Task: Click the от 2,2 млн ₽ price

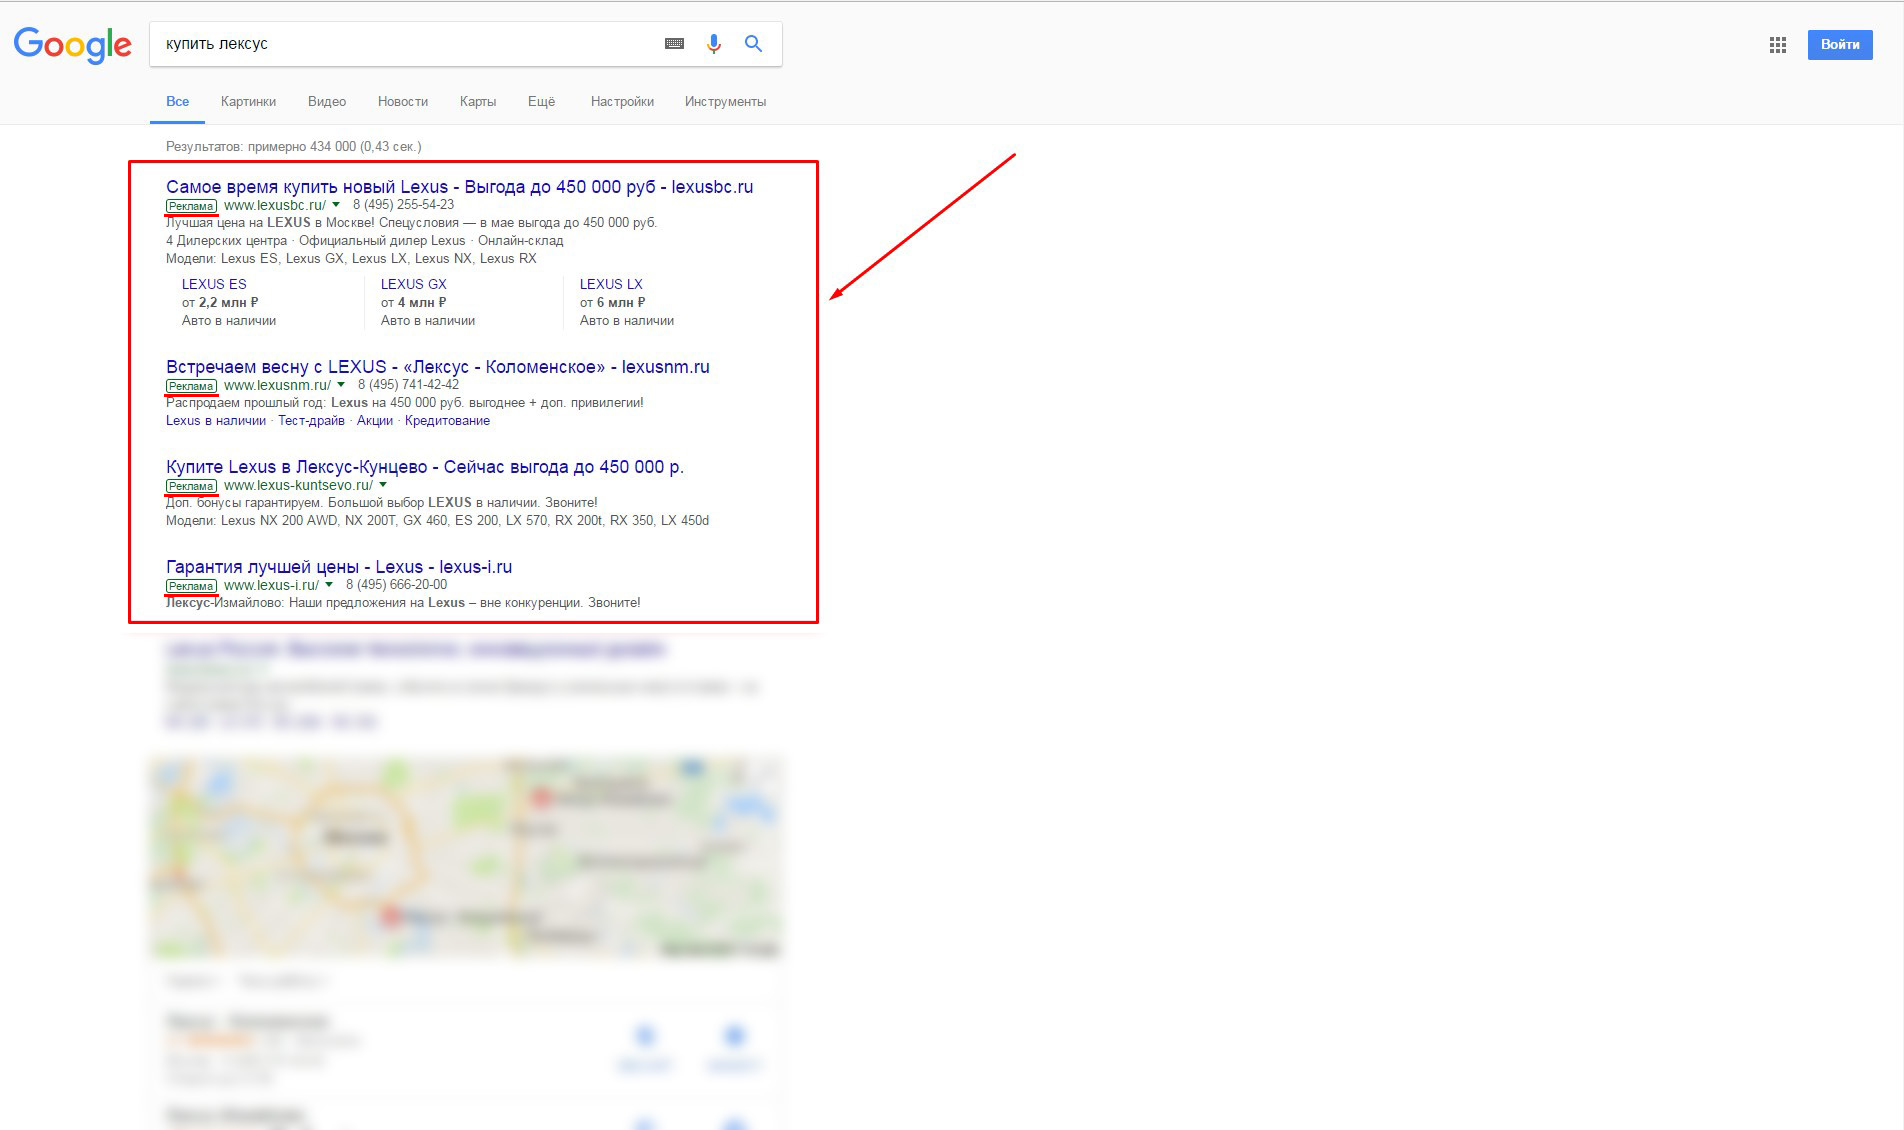Action: coord(220,303)
